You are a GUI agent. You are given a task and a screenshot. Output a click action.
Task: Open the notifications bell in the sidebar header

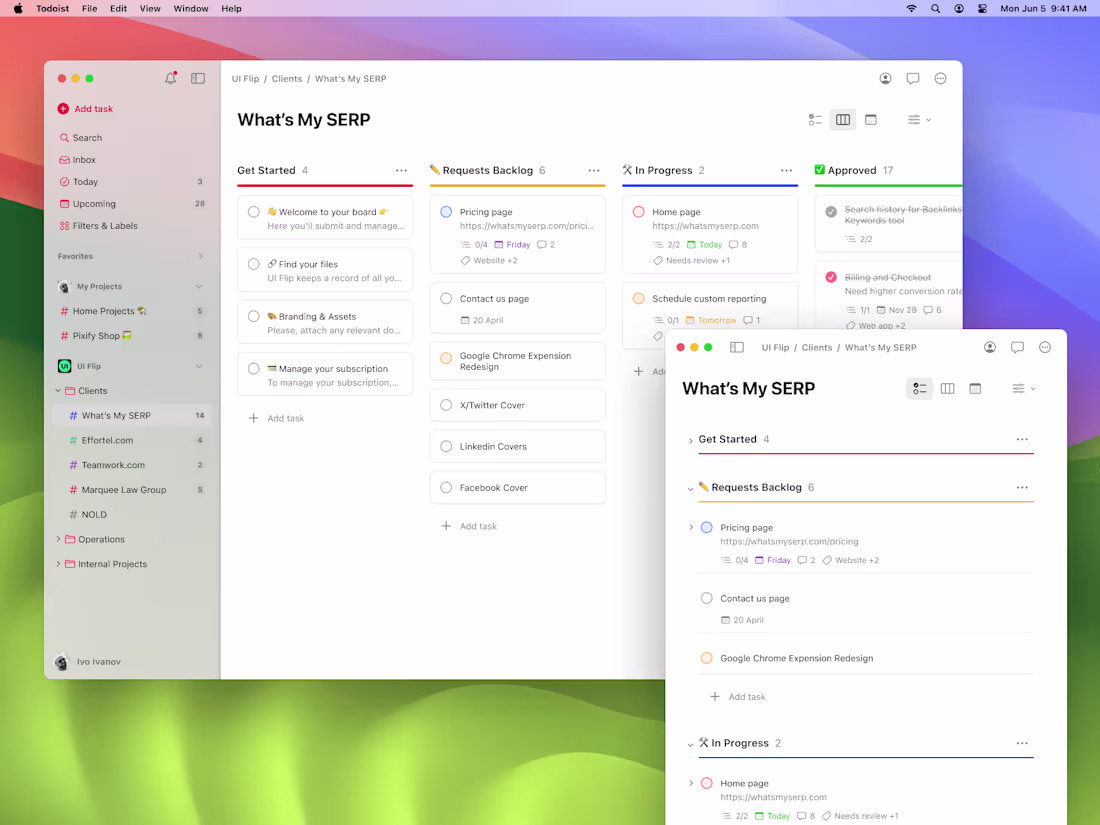pyautogui.click(x=170, y=77)
